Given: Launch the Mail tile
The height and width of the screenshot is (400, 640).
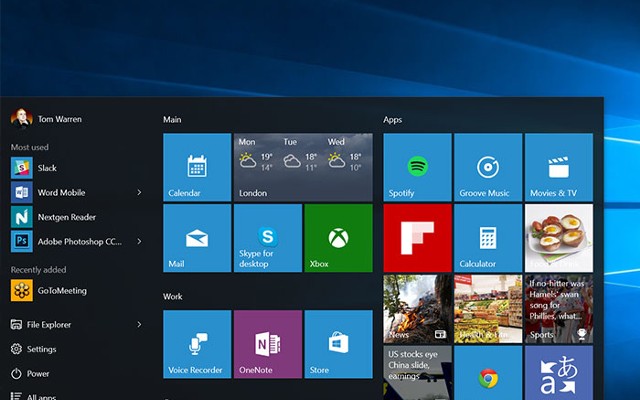Looking at the screenshot, I should click(197, 238).
